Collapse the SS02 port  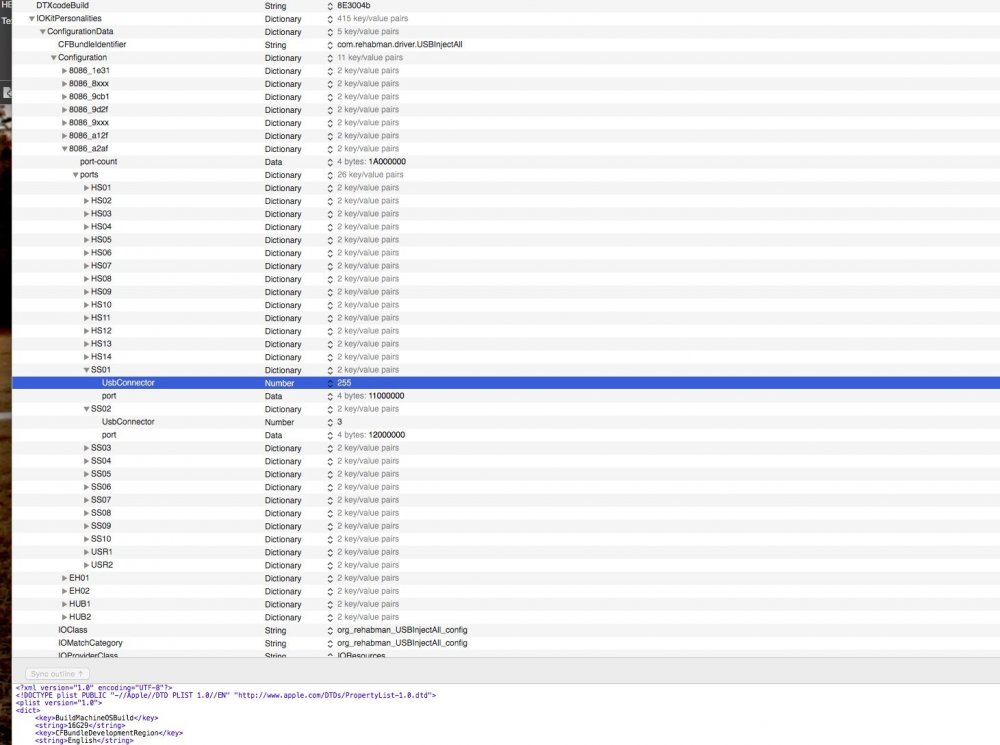click(x=86, y=409)
